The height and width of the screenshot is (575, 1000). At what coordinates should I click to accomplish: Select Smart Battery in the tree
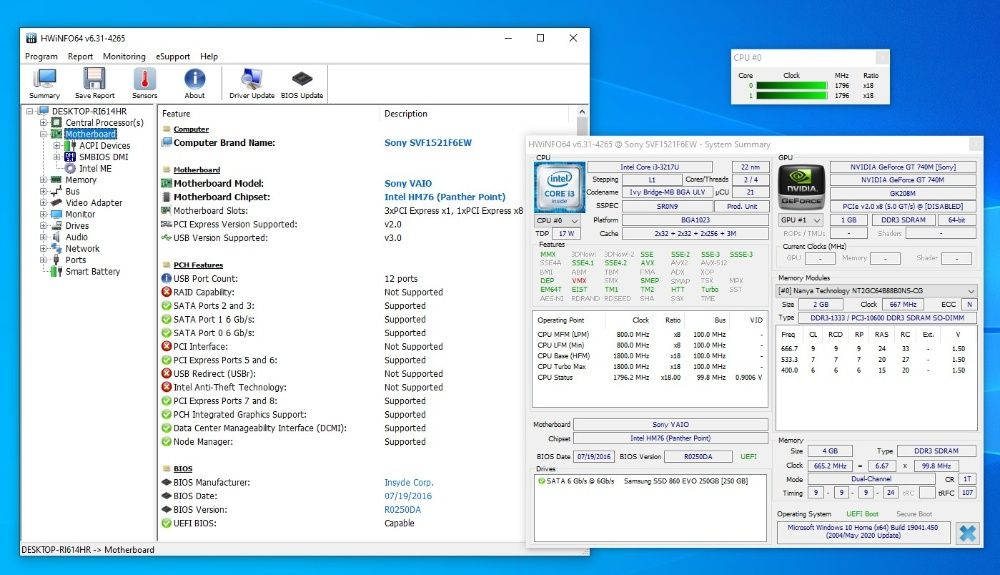[92, 272]
